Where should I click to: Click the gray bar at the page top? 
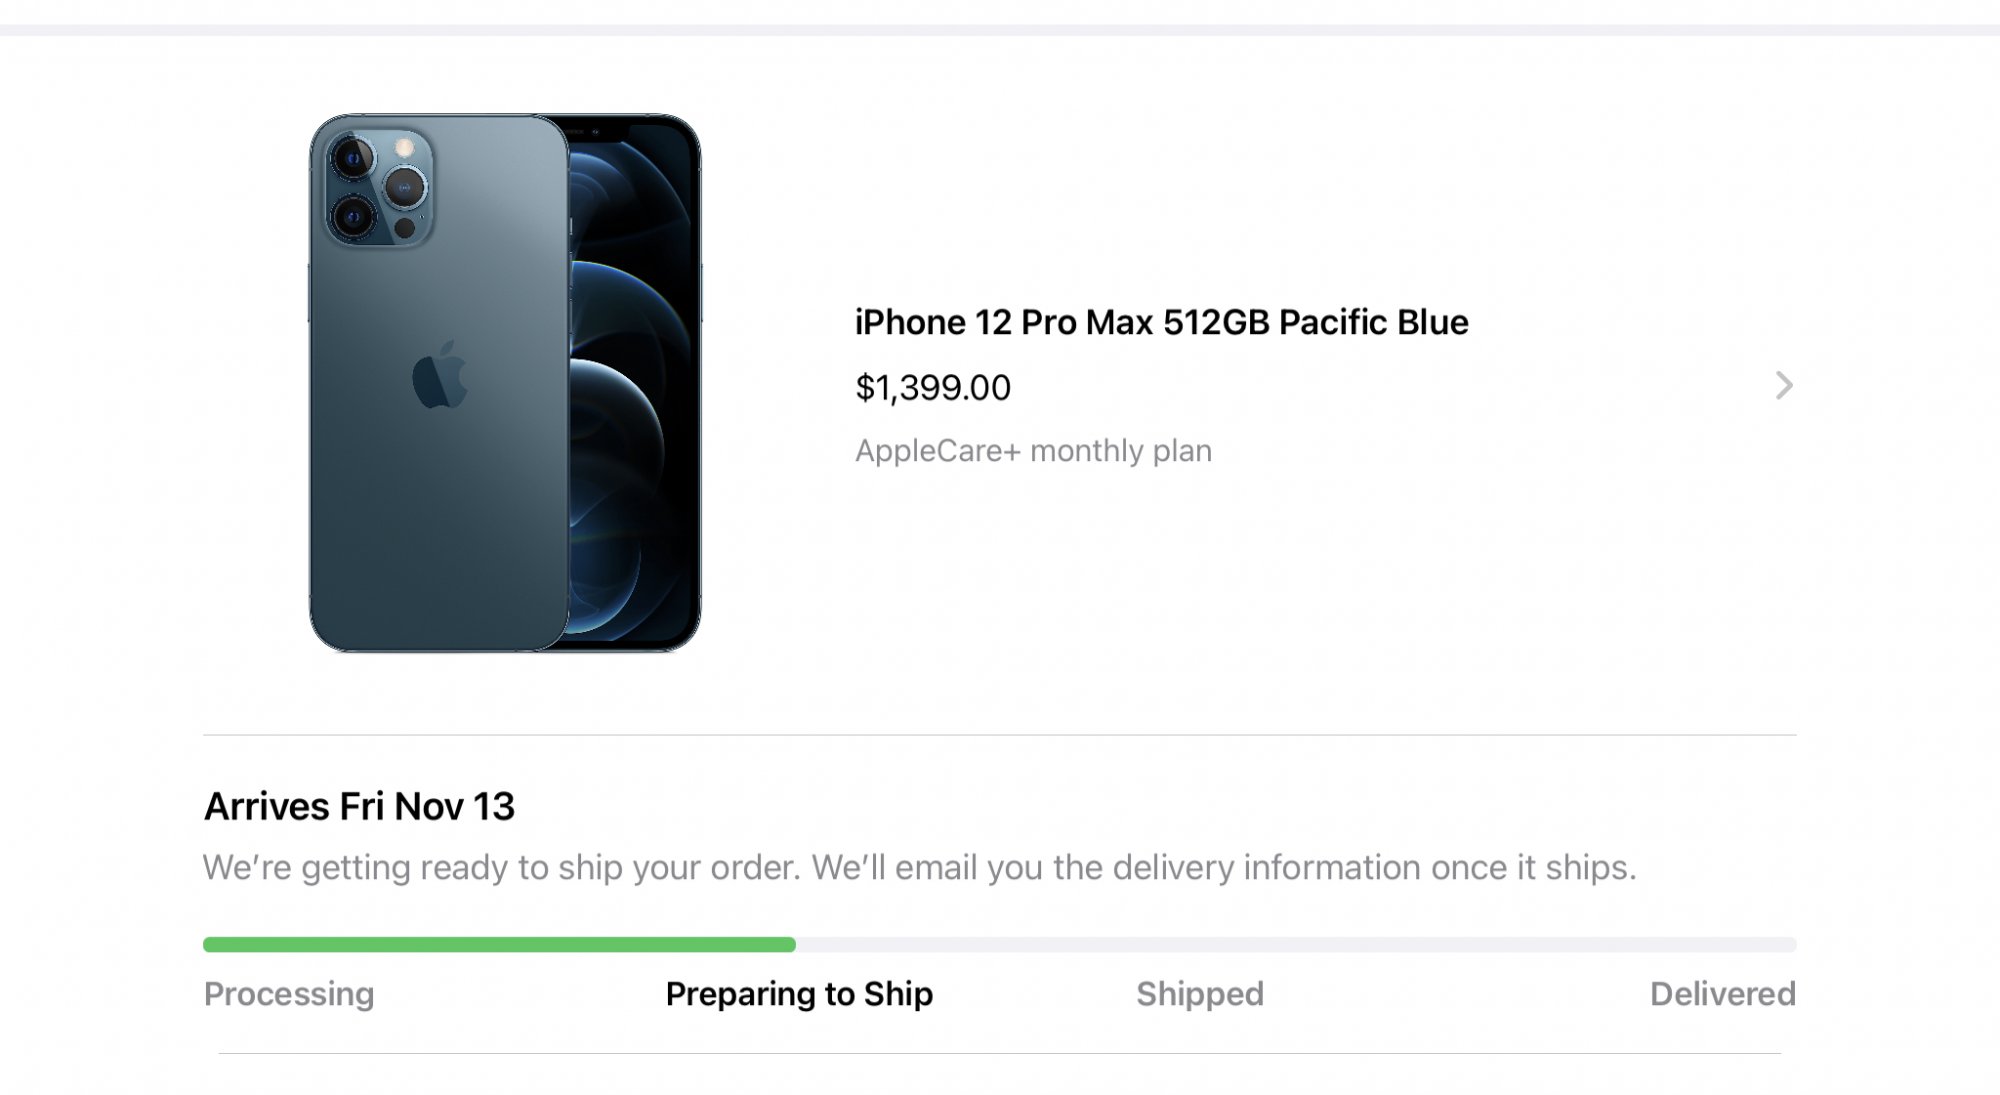coord(1000,30)
